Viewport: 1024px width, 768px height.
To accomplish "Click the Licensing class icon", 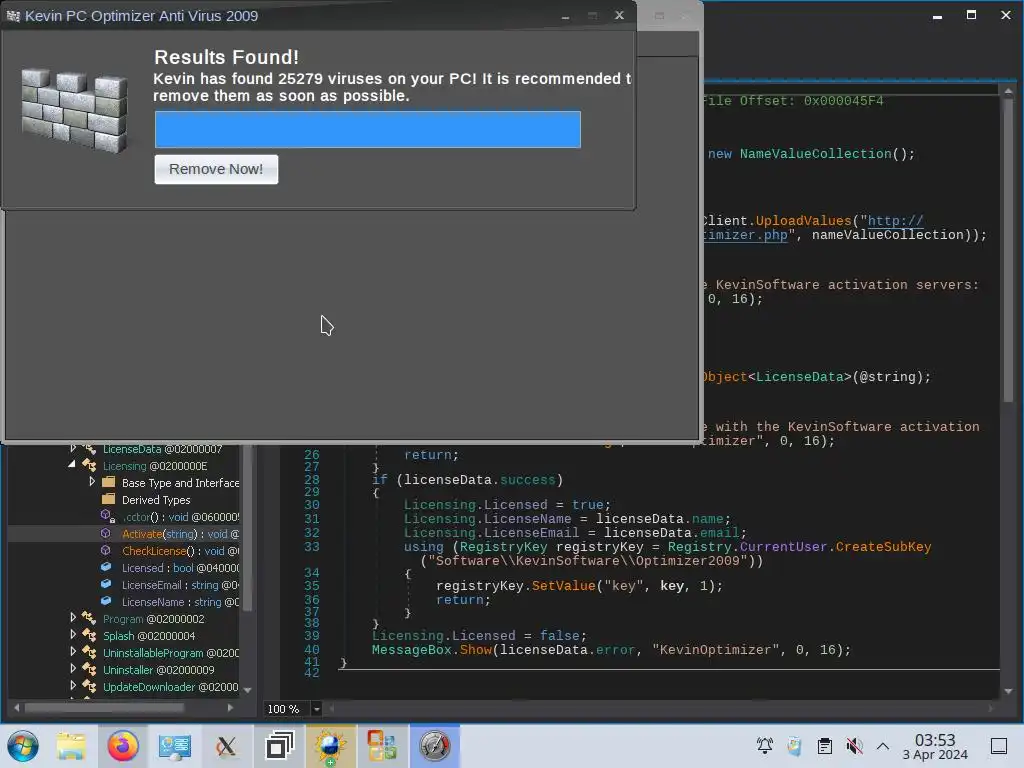I will 89,466.
